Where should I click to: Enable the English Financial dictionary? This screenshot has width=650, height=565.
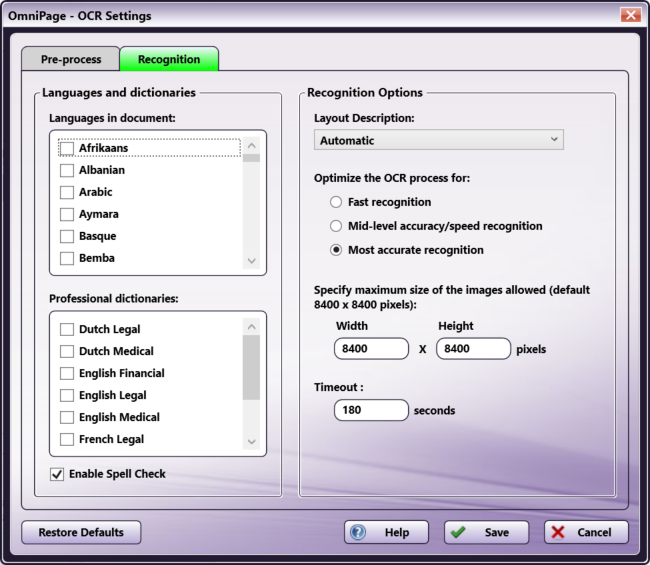click(67, 373)
